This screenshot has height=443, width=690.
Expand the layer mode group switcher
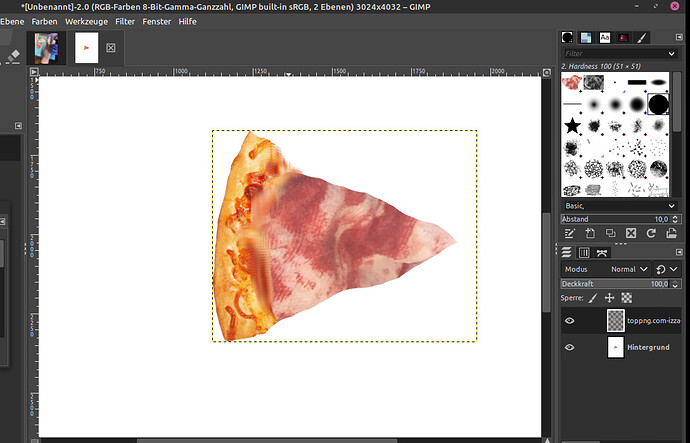(x=667, y=269)
